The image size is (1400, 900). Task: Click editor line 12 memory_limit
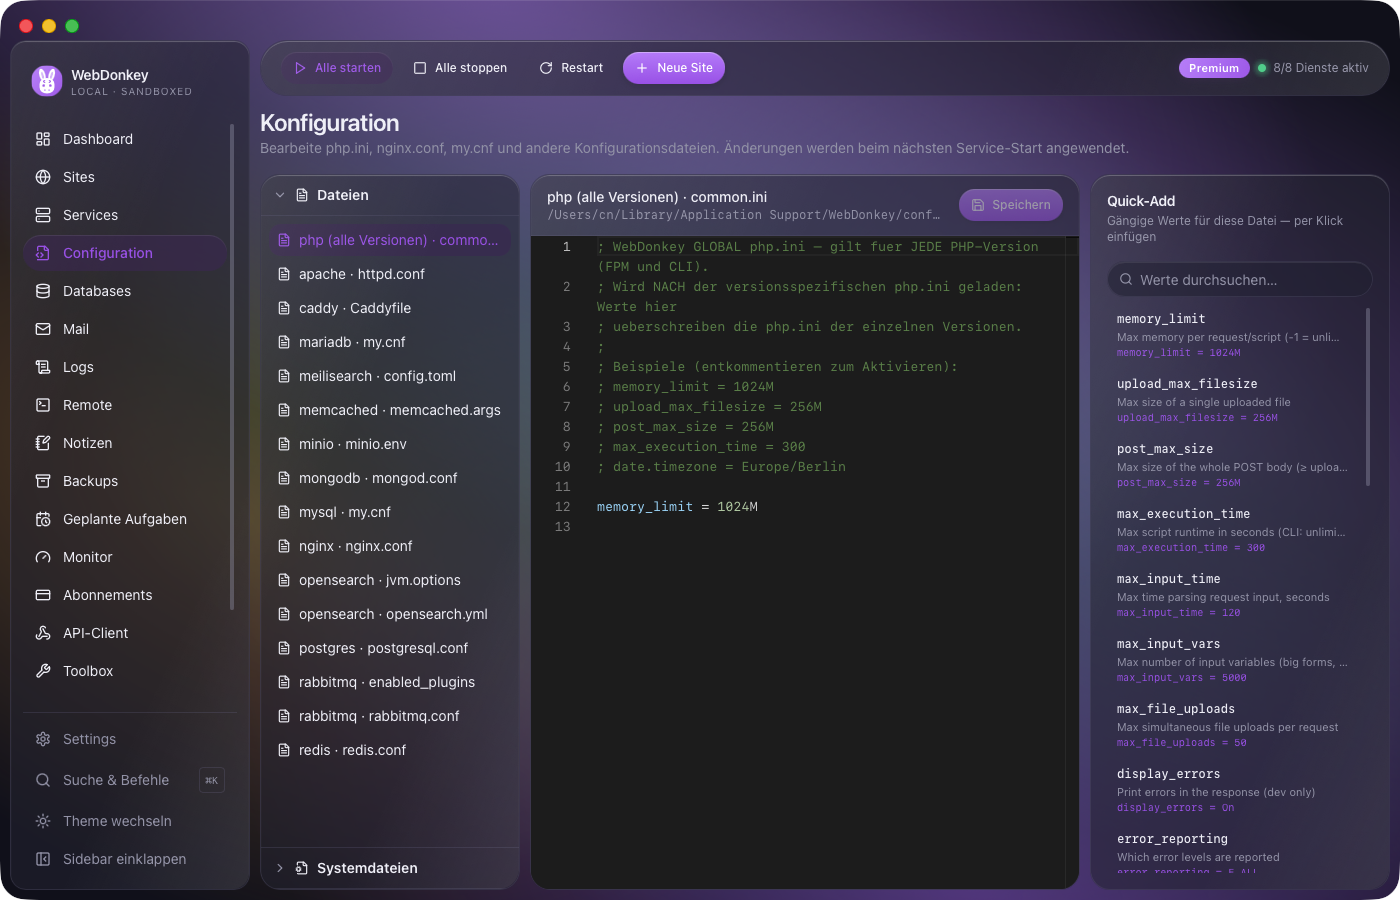pos(644,507)
